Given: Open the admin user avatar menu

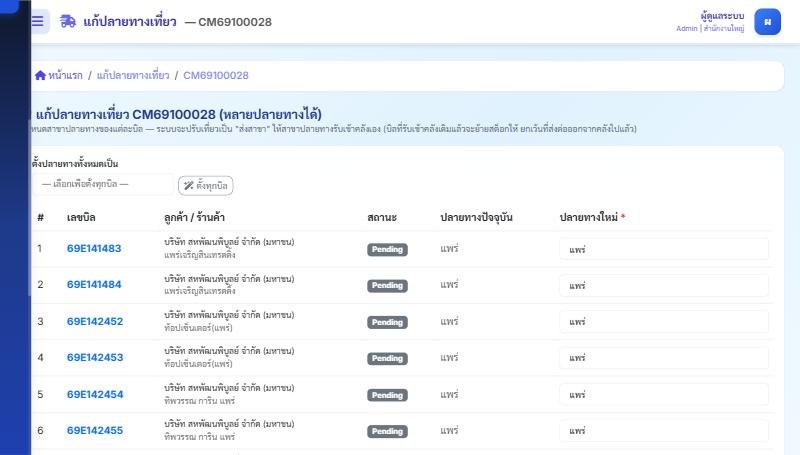Looking at the screenshot, I should (x=767, y=22).
